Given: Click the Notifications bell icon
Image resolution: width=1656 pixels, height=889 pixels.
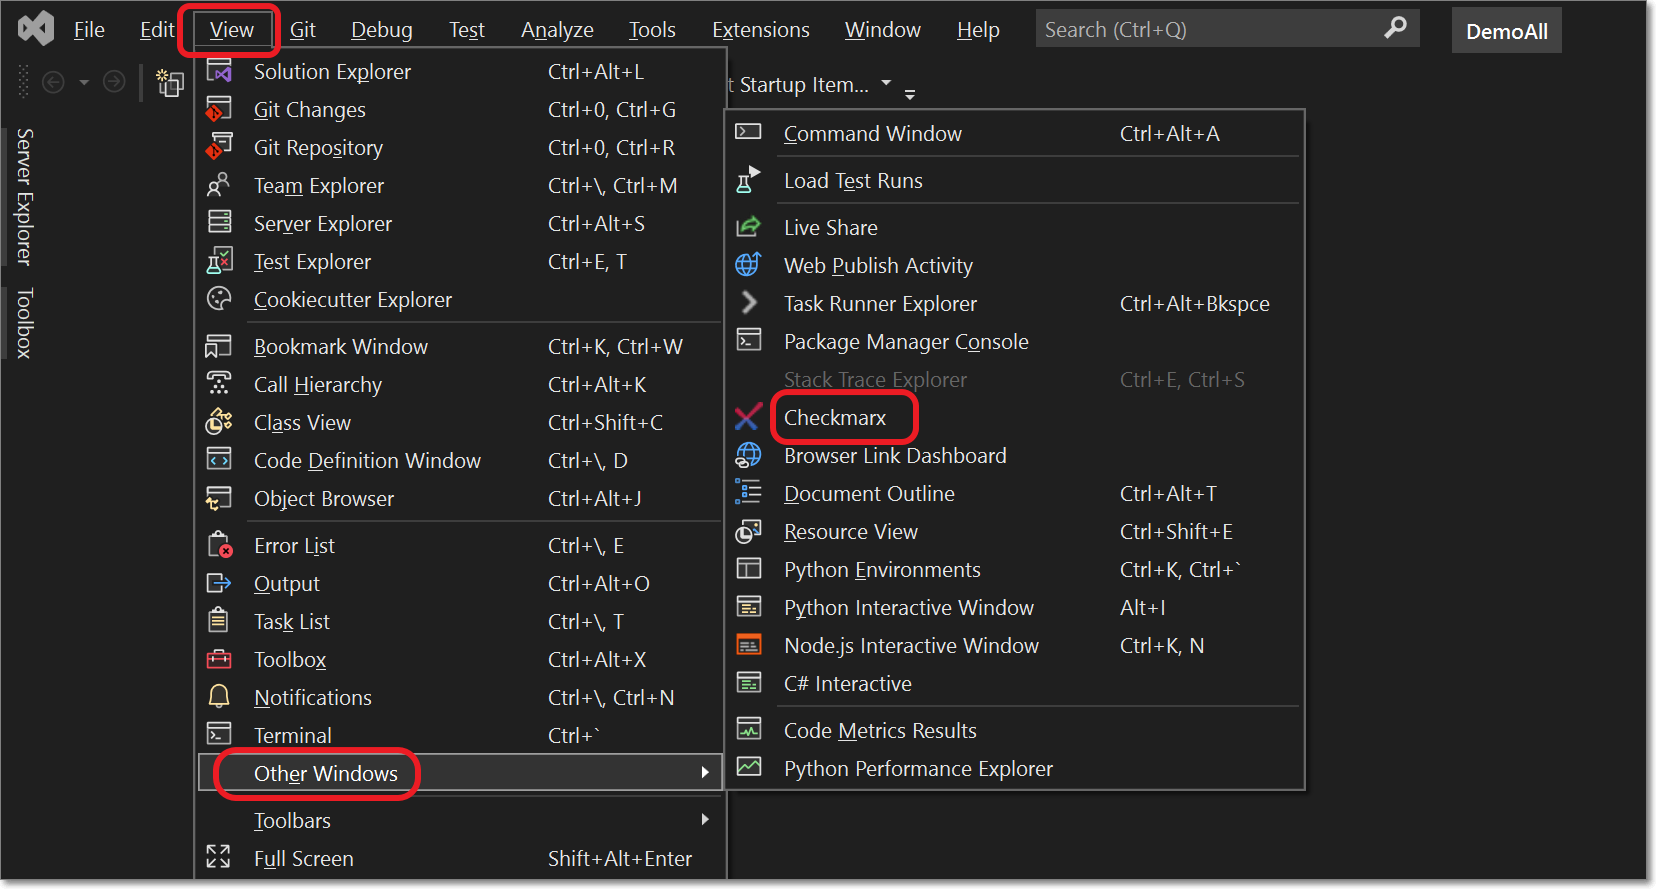Looking at the screenshot, I should [219, 696].
